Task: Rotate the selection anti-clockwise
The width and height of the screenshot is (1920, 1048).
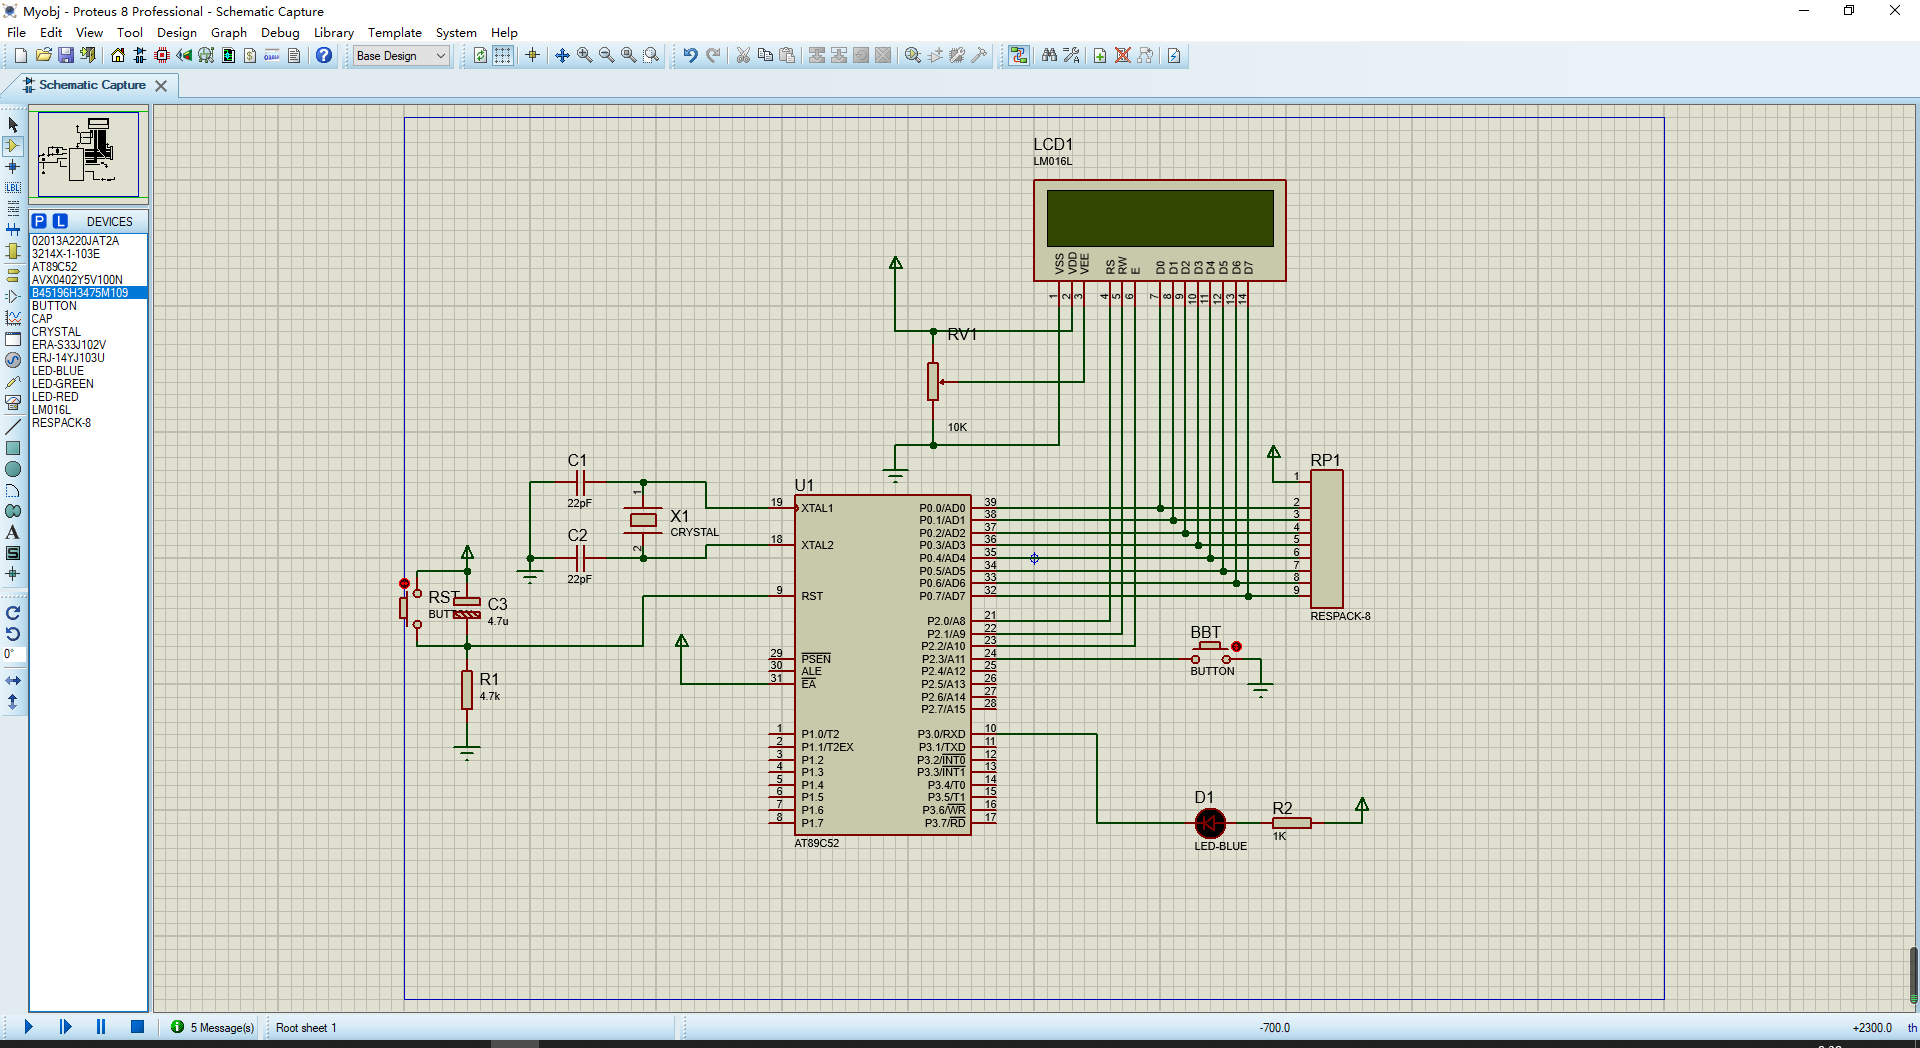Action: (13, 634)
